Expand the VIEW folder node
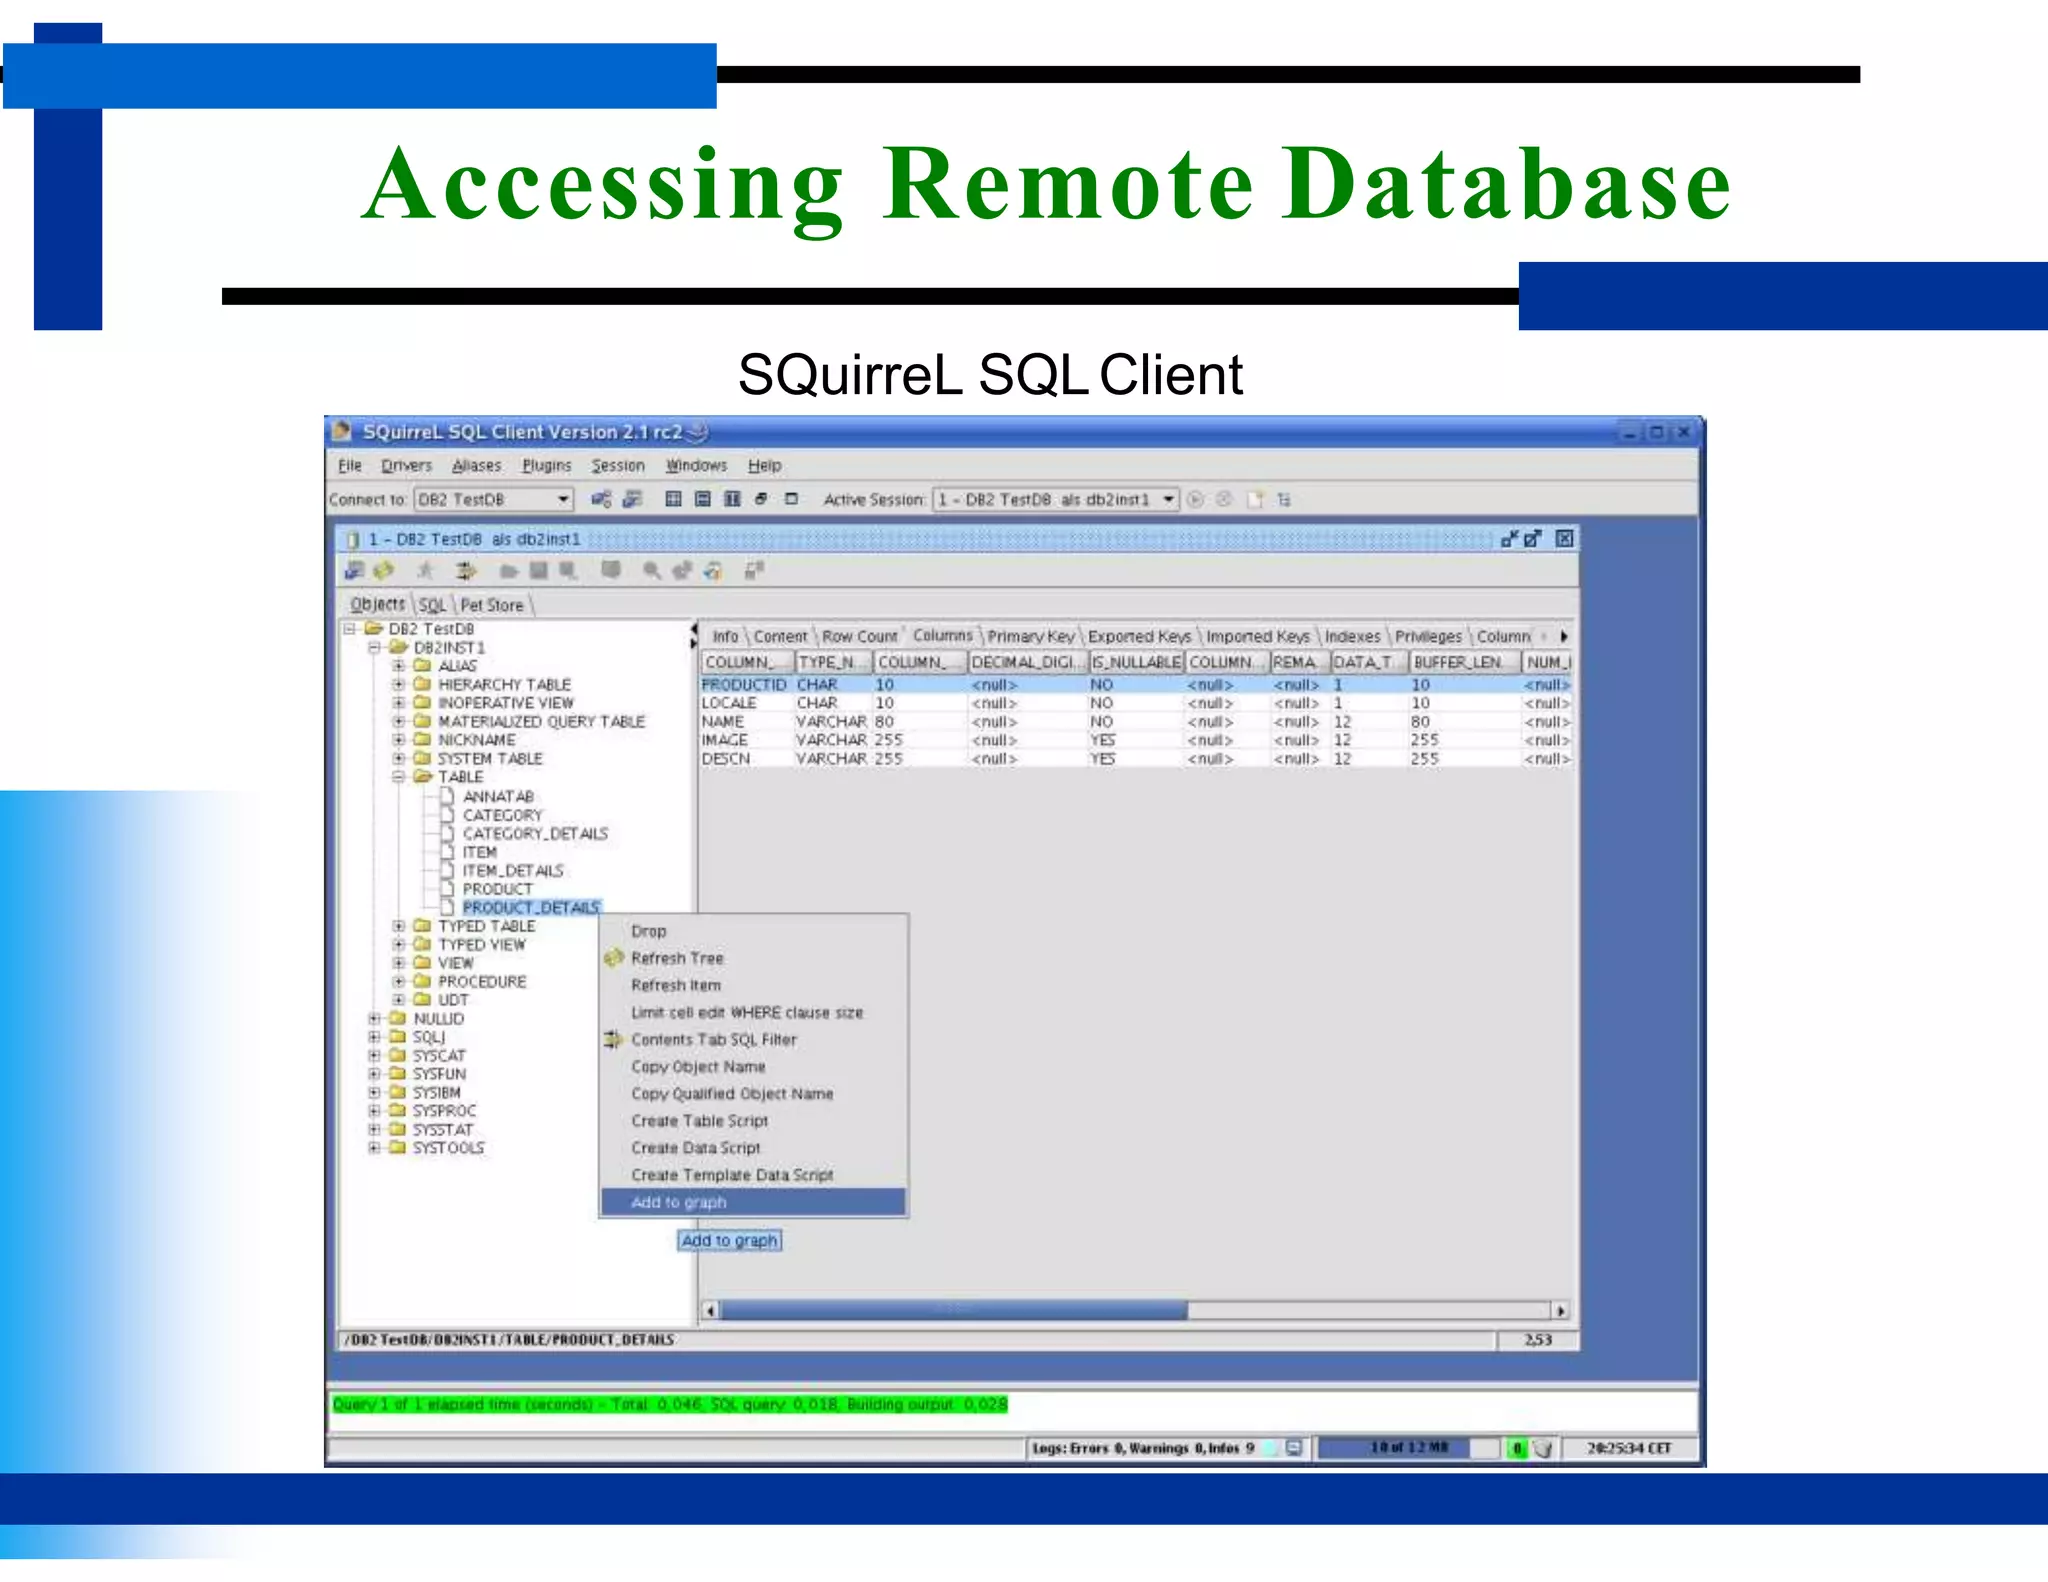2048x1582 pixels. click(398, 963)
